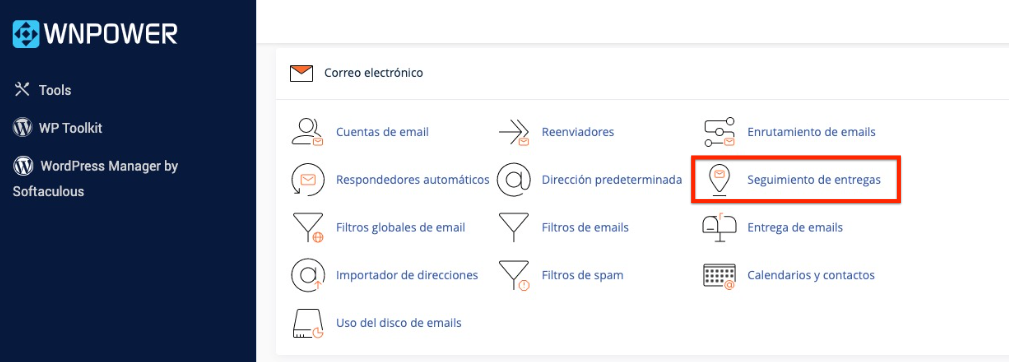The image size is (1009, 362).
Task: Select the Reenviadores arrow icon
Action: click(514, 132)
